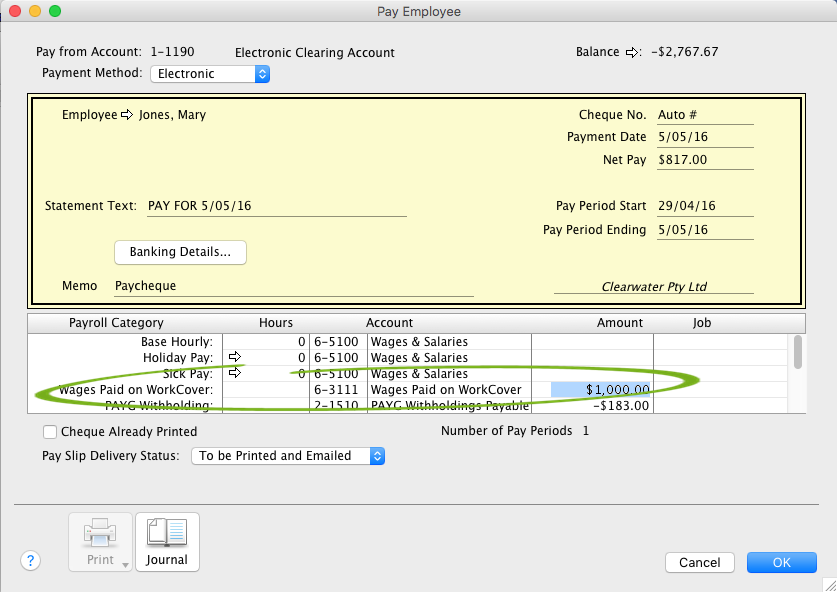The width and height of the screenshot is (837, 592).
Task: Click the Payment Date field
Action: coord(704,137)
